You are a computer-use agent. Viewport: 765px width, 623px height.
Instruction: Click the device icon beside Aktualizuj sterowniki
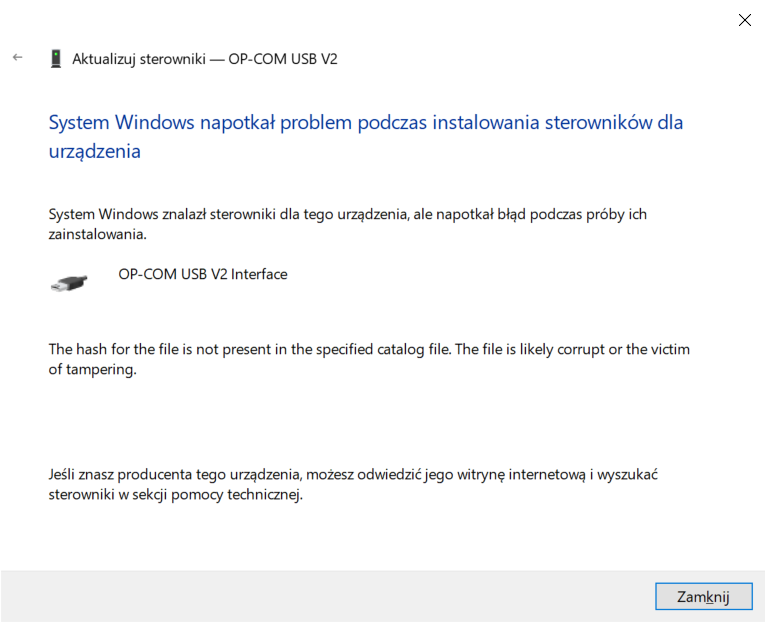pos(56,59)
